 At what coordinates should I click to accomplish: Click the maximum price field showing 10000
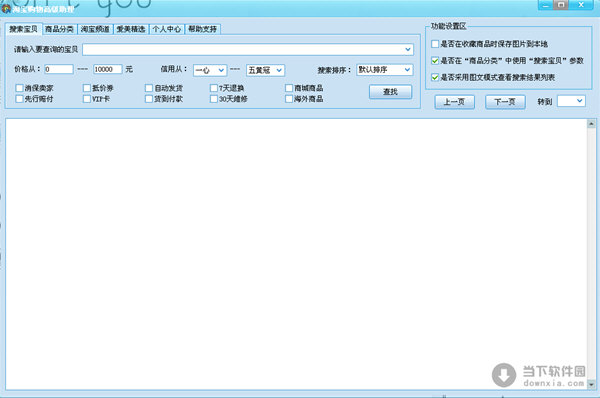(108, 69)
